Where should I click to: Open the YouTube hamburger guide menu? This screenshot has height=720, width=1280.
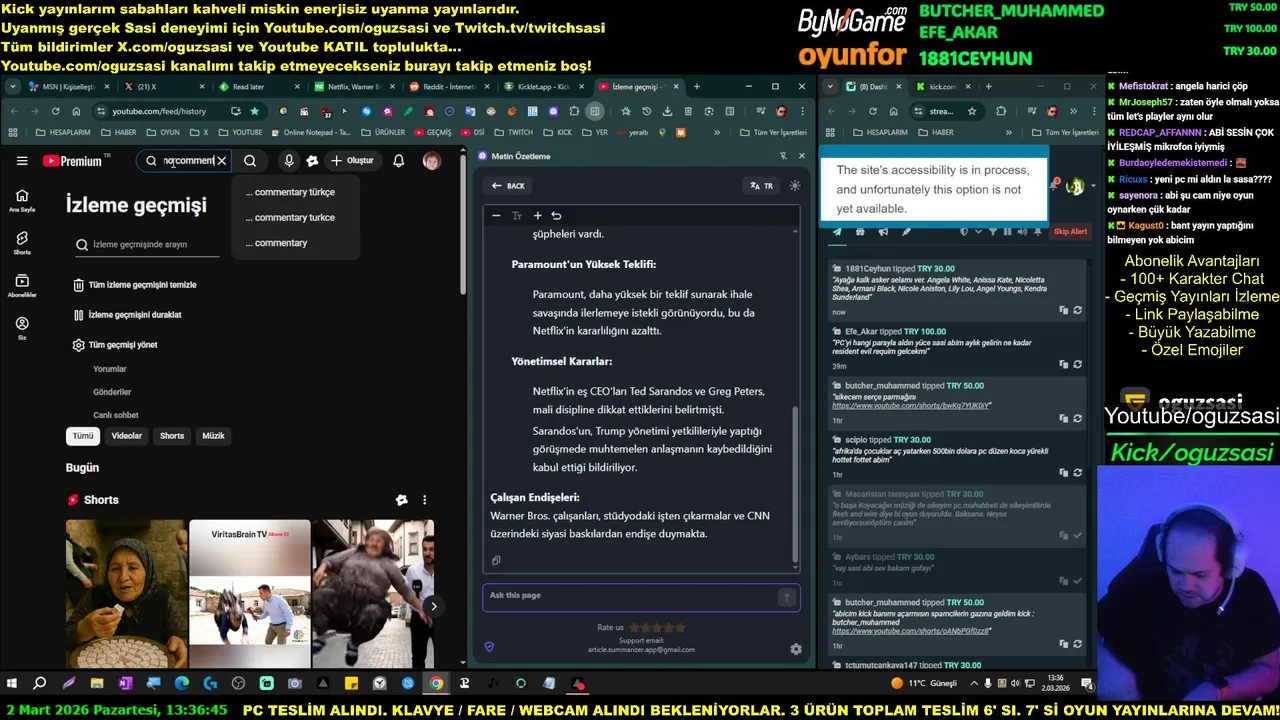point(22,161)
